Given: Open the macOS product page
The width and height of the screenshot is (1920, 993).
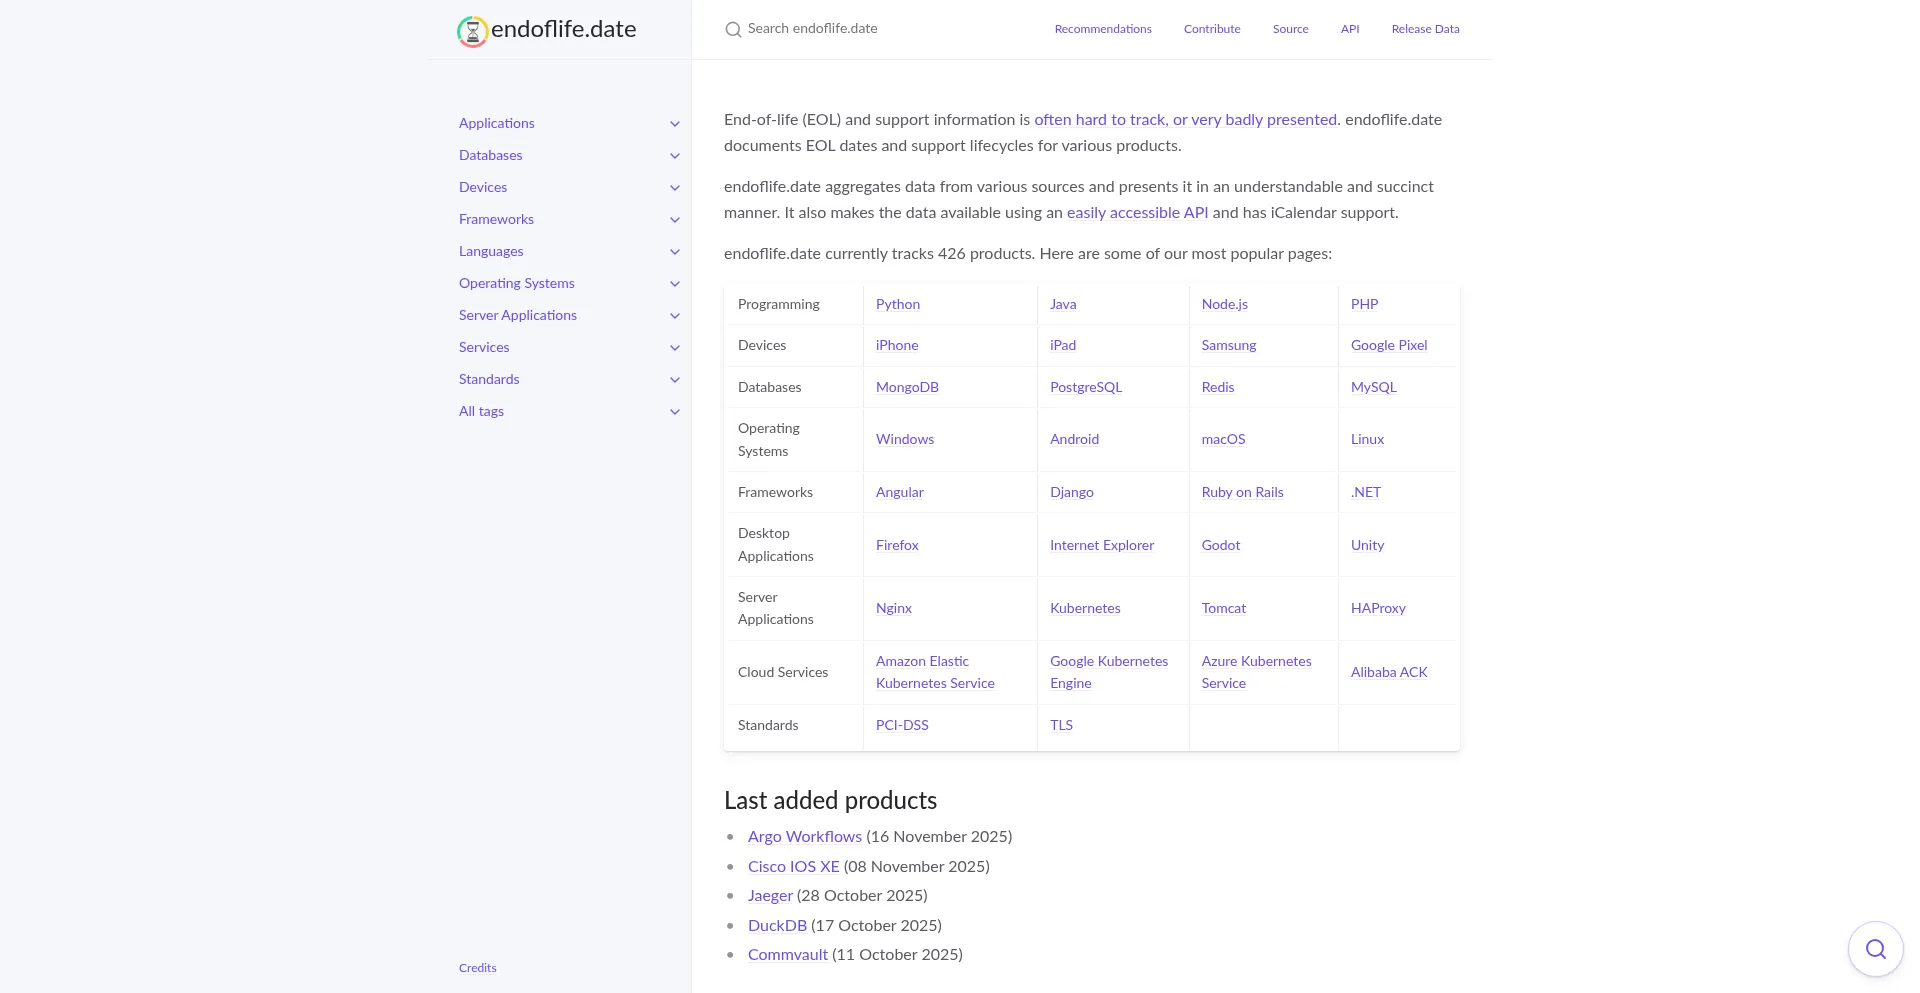Looking at the screenshot, I should point(1223,439).
